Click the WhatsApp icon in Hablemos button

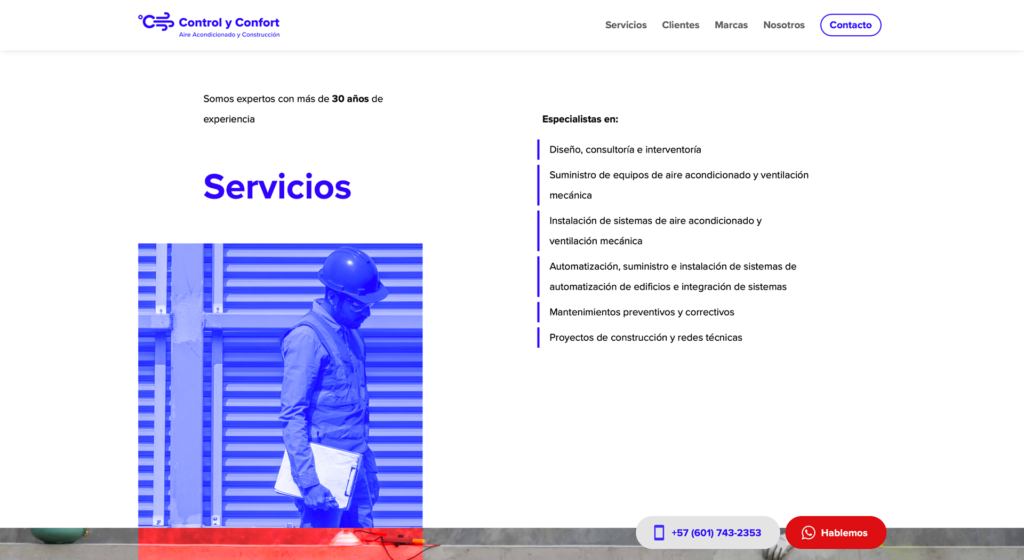808,533
